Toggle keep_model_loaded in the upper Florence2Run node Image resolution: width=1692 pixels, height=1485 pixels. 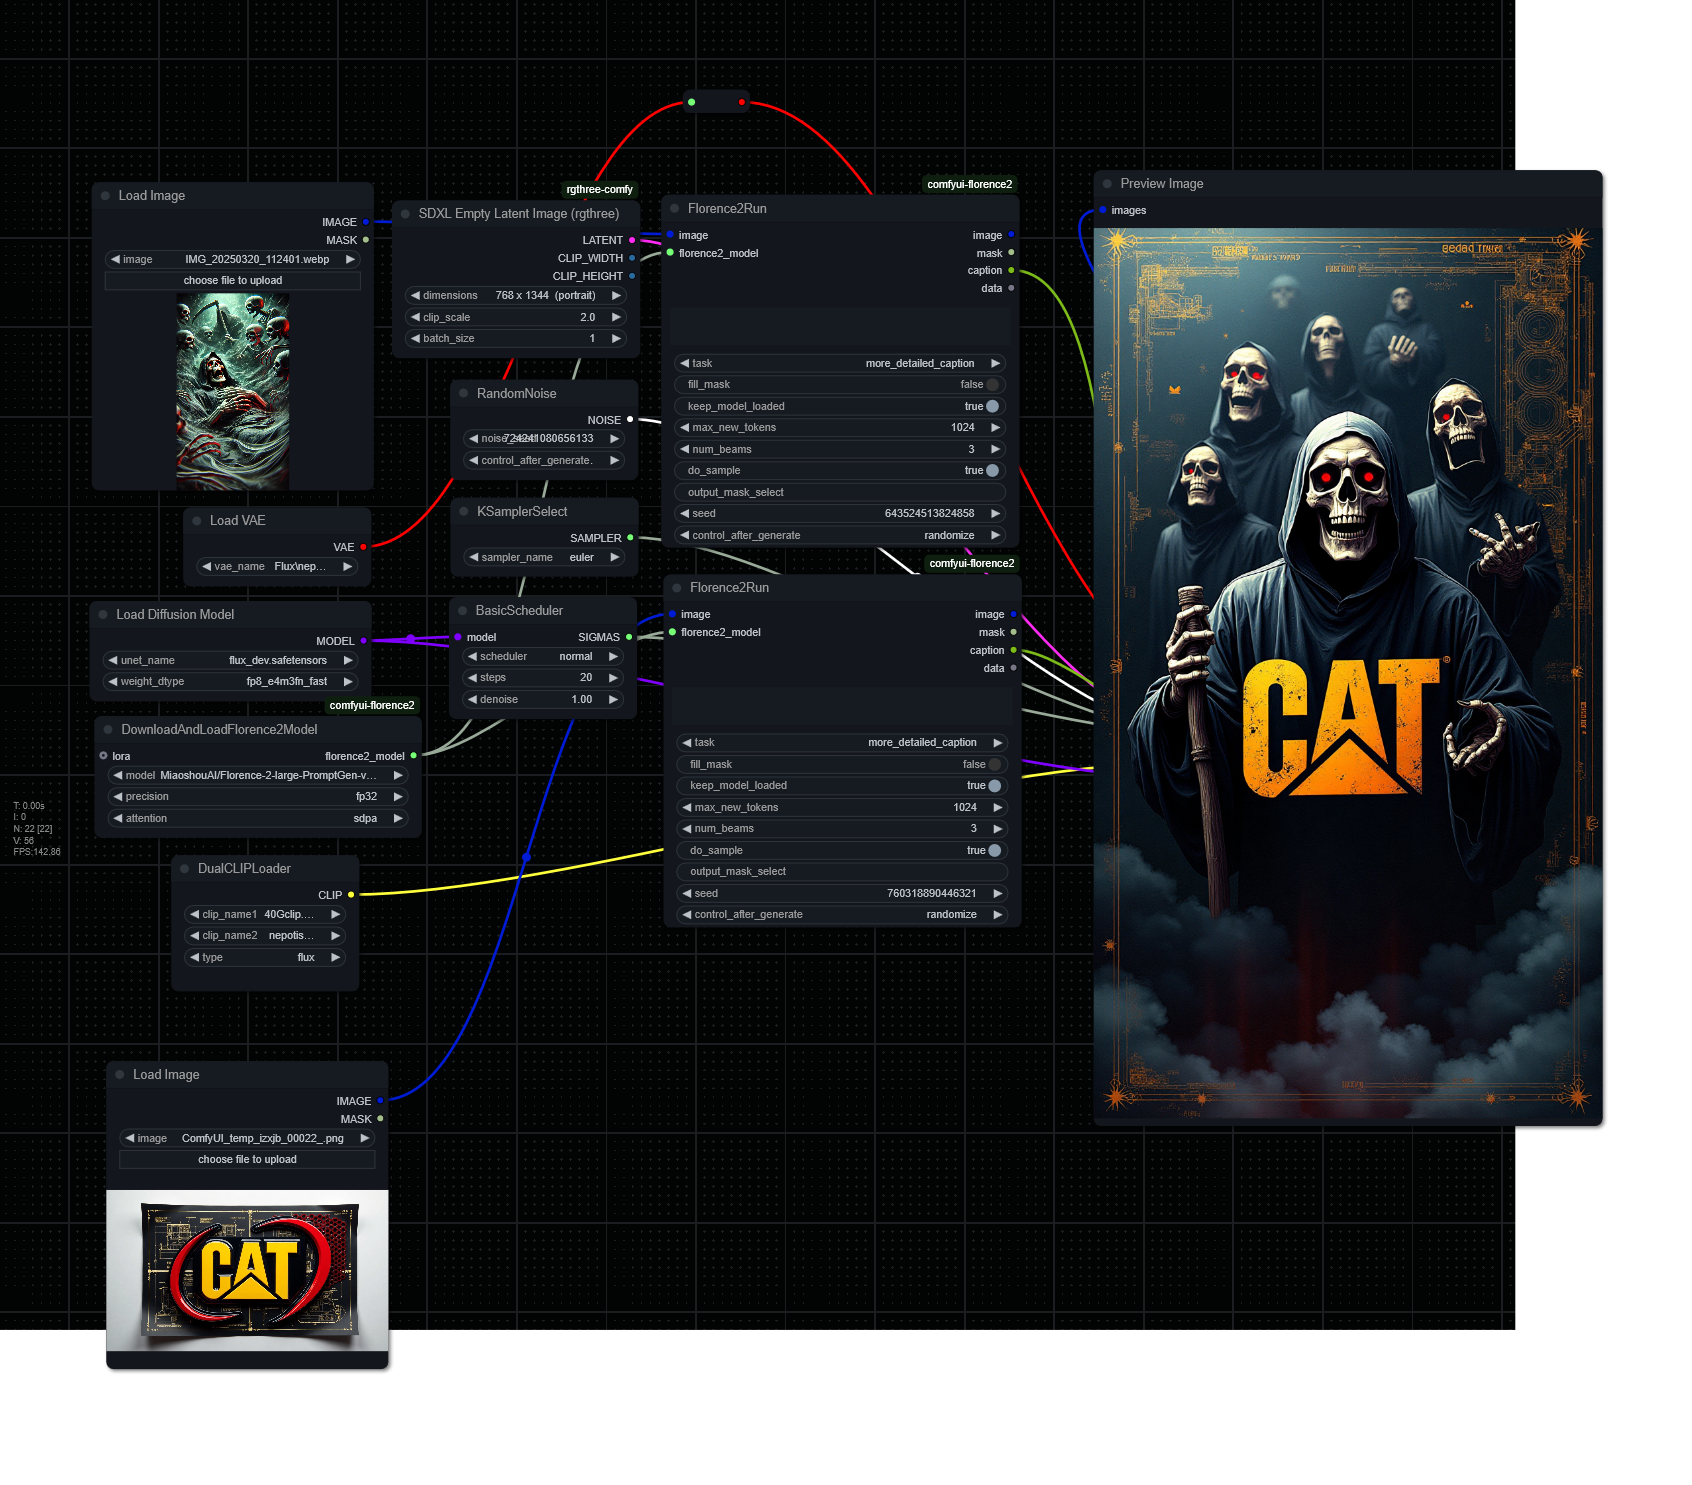coord(840,407)
